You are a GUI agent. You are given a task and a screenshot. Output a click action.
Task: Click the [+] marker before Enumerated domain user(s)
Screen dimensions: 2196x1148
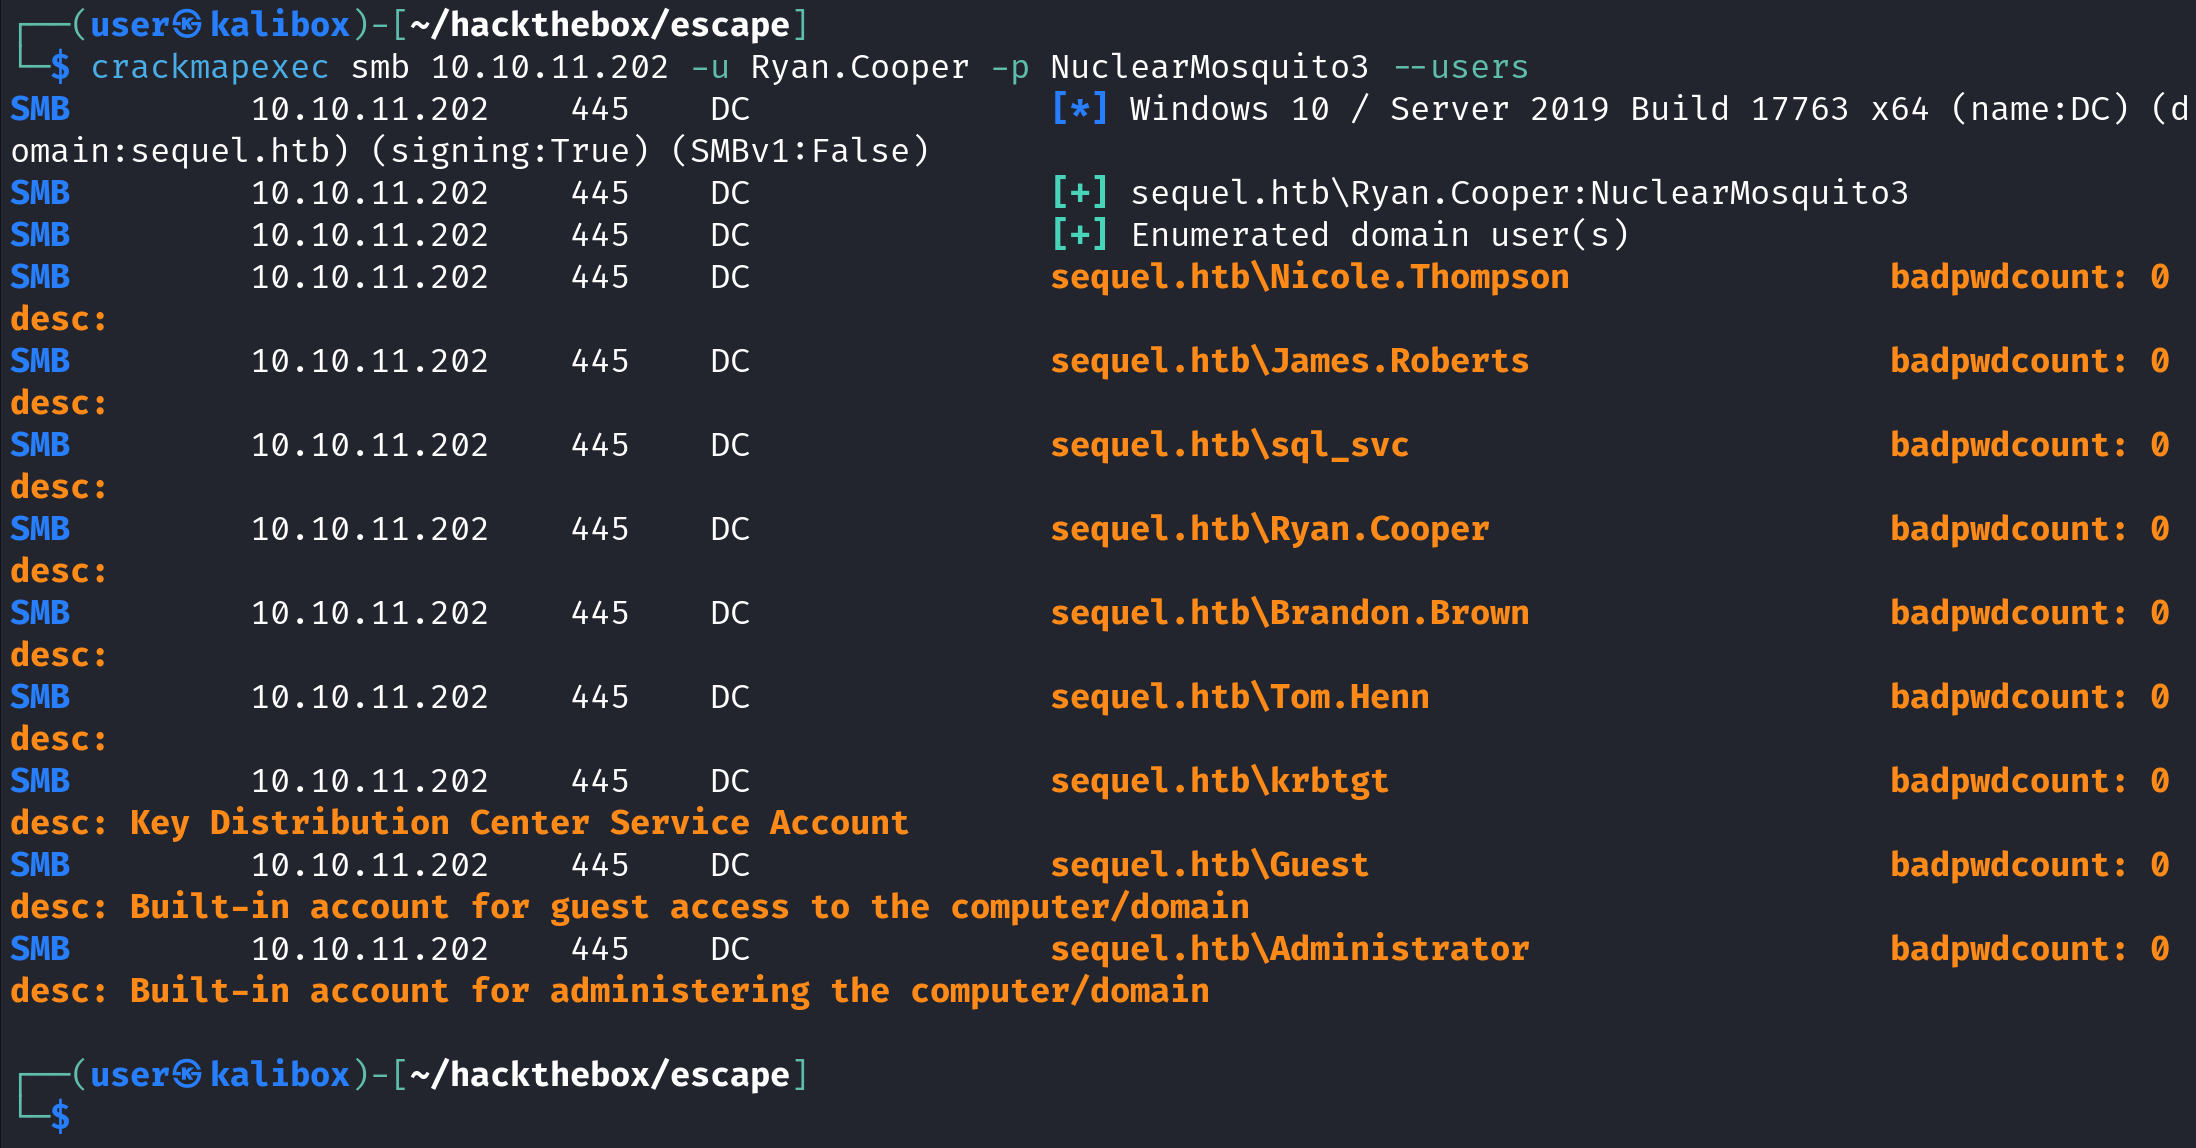pyautogui.click(x=1079, y=234)
